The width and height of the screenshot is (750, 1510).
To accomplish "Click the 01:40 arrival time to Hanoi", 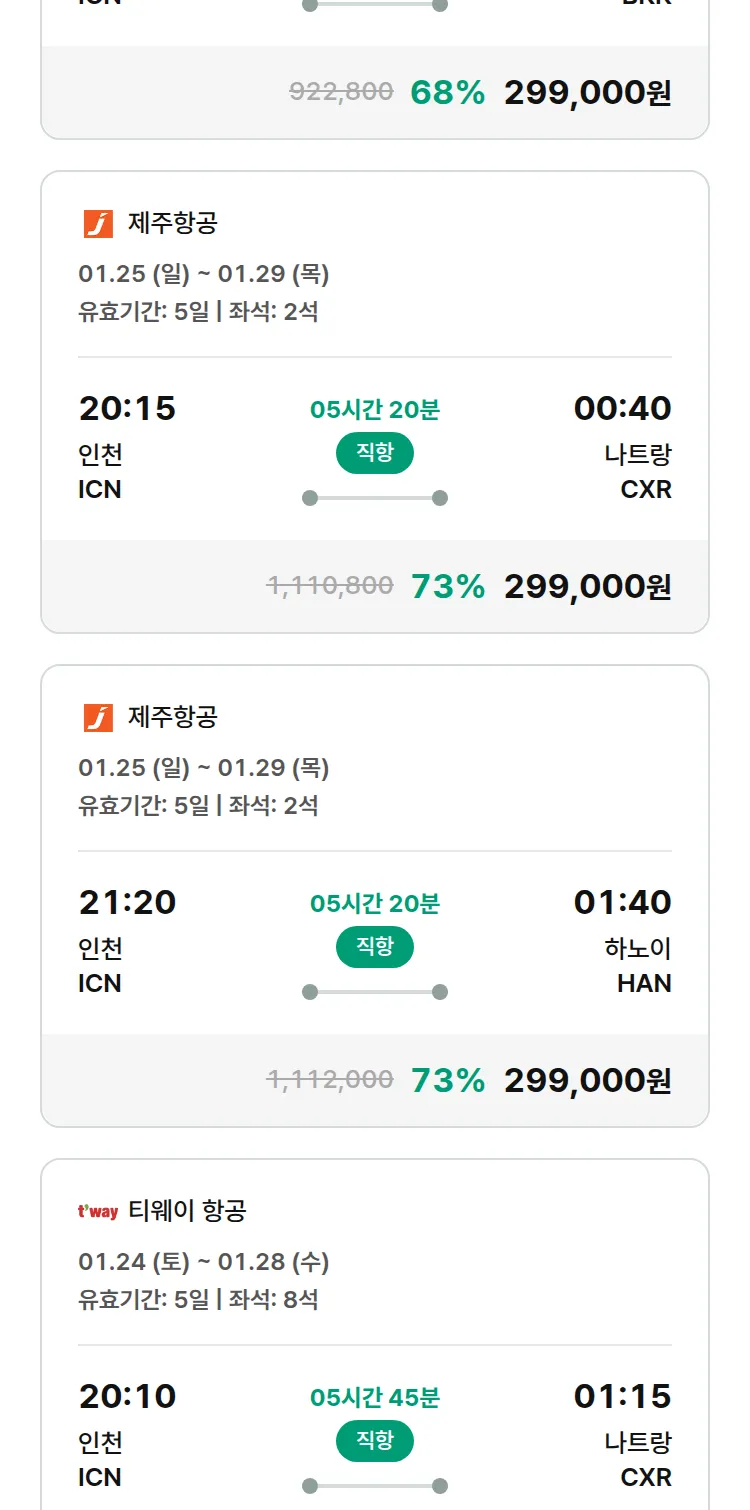I will point(622,902).
